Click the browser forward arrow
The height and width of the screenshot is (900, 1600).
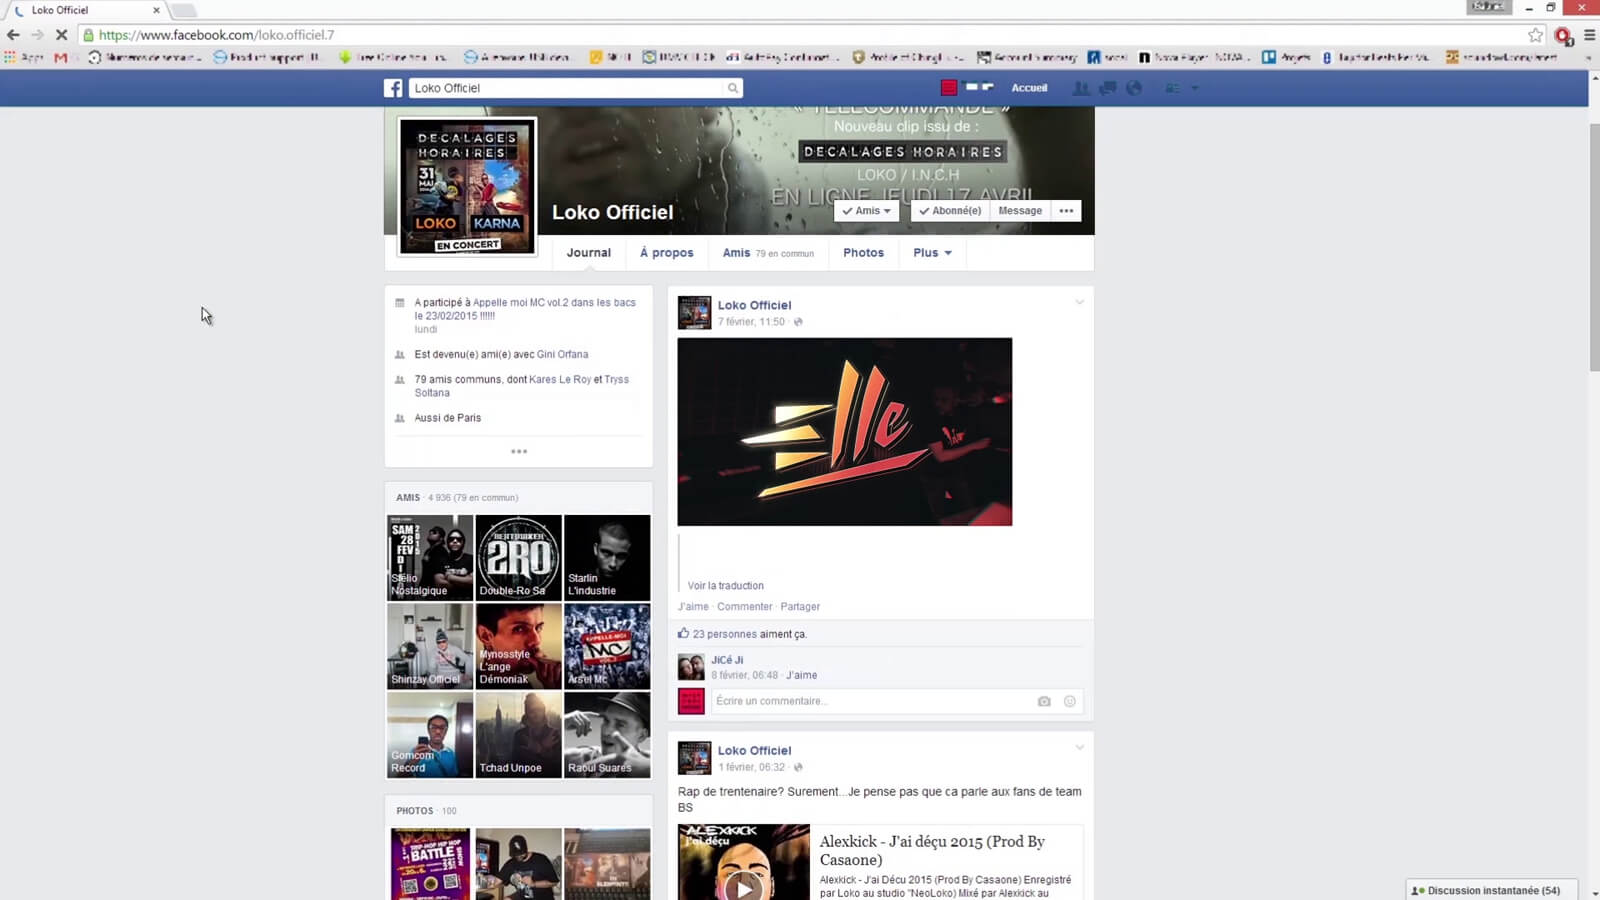pos(37,35)
